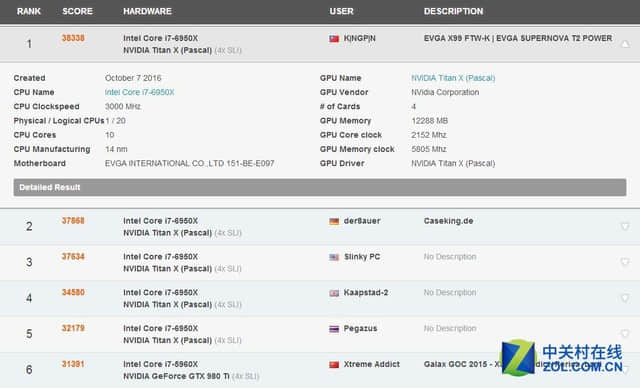This screenshot has width=640, height=388.
Task: Click the USER column header
Action: [x=342, y=11]
